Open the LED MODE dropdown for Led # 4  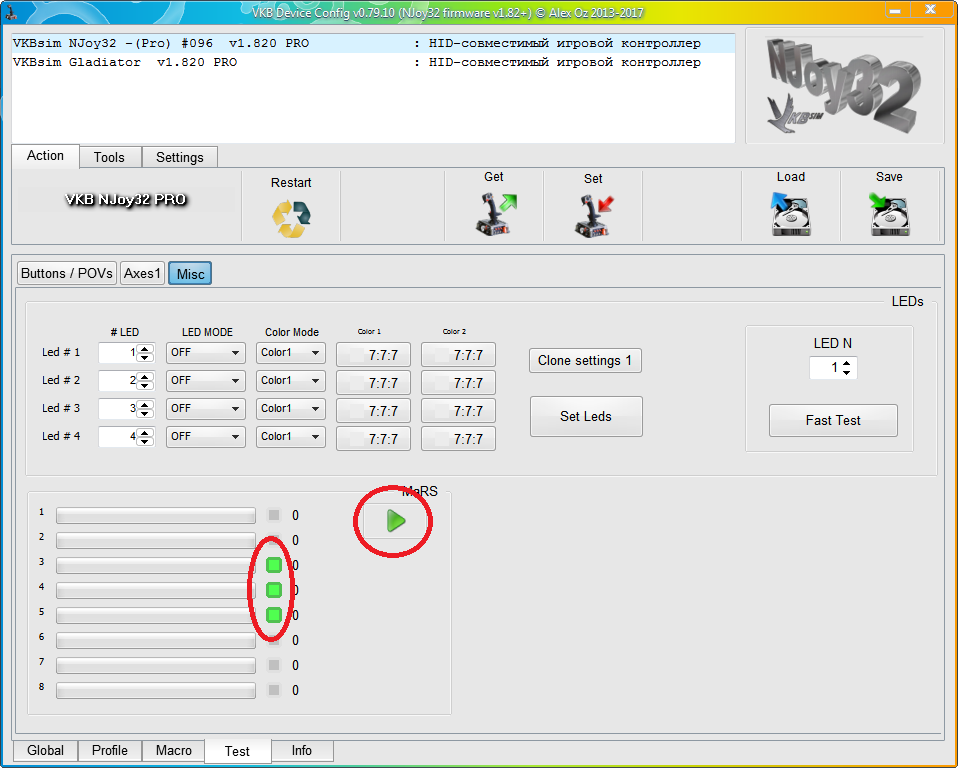coord(205,437)
